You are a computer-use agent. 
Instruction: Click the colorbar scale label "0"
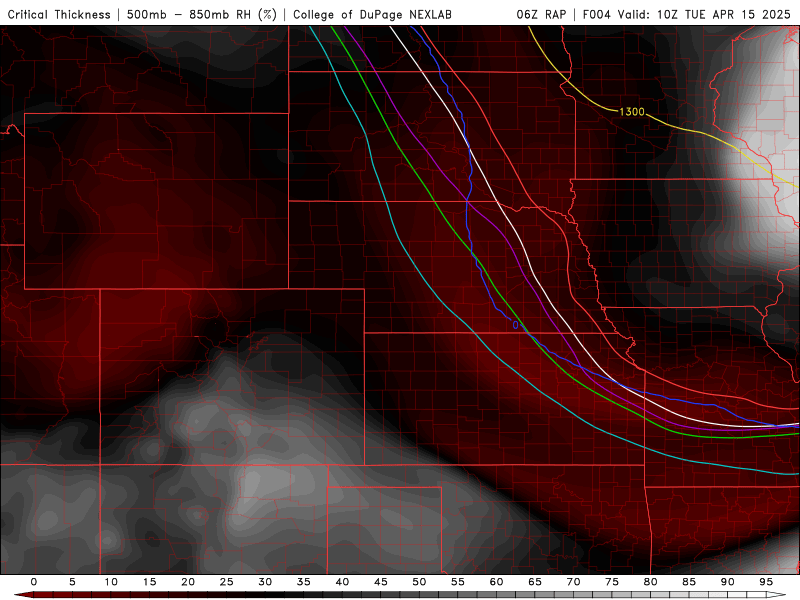tap(34, 582)
